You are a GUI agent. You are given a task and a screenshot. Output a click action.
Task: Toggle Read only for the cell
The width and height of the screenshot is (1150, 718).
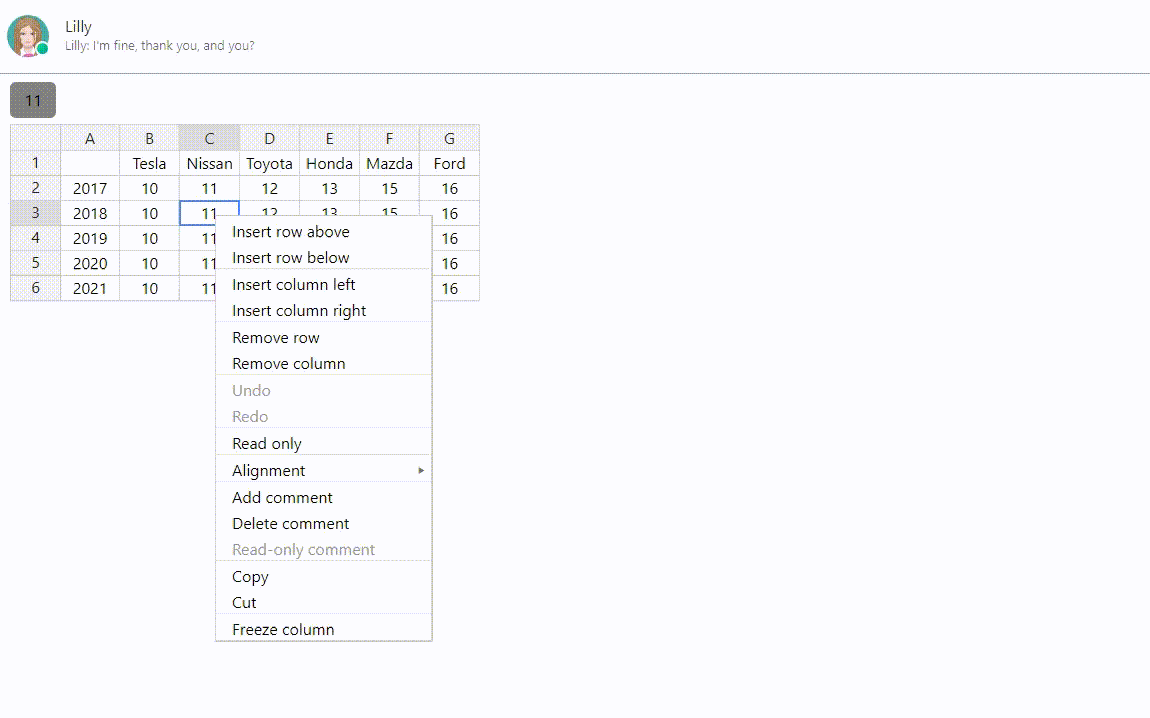coord(323,444)
